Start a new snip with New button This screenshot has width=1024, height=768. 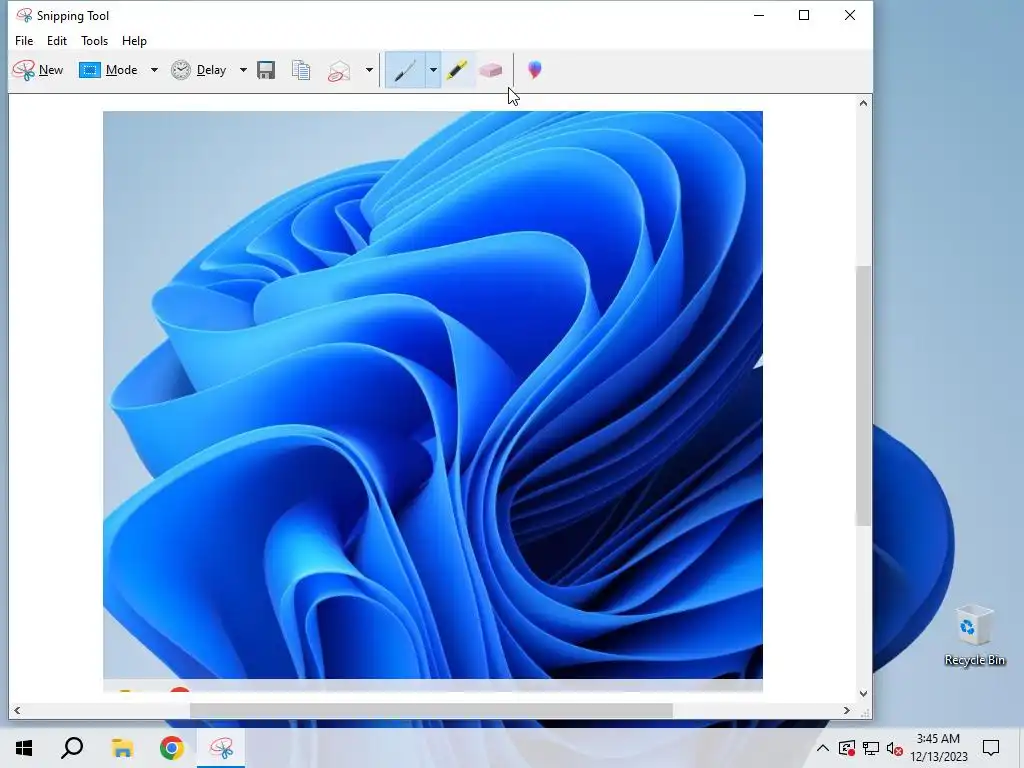click(x=38, y=70)
